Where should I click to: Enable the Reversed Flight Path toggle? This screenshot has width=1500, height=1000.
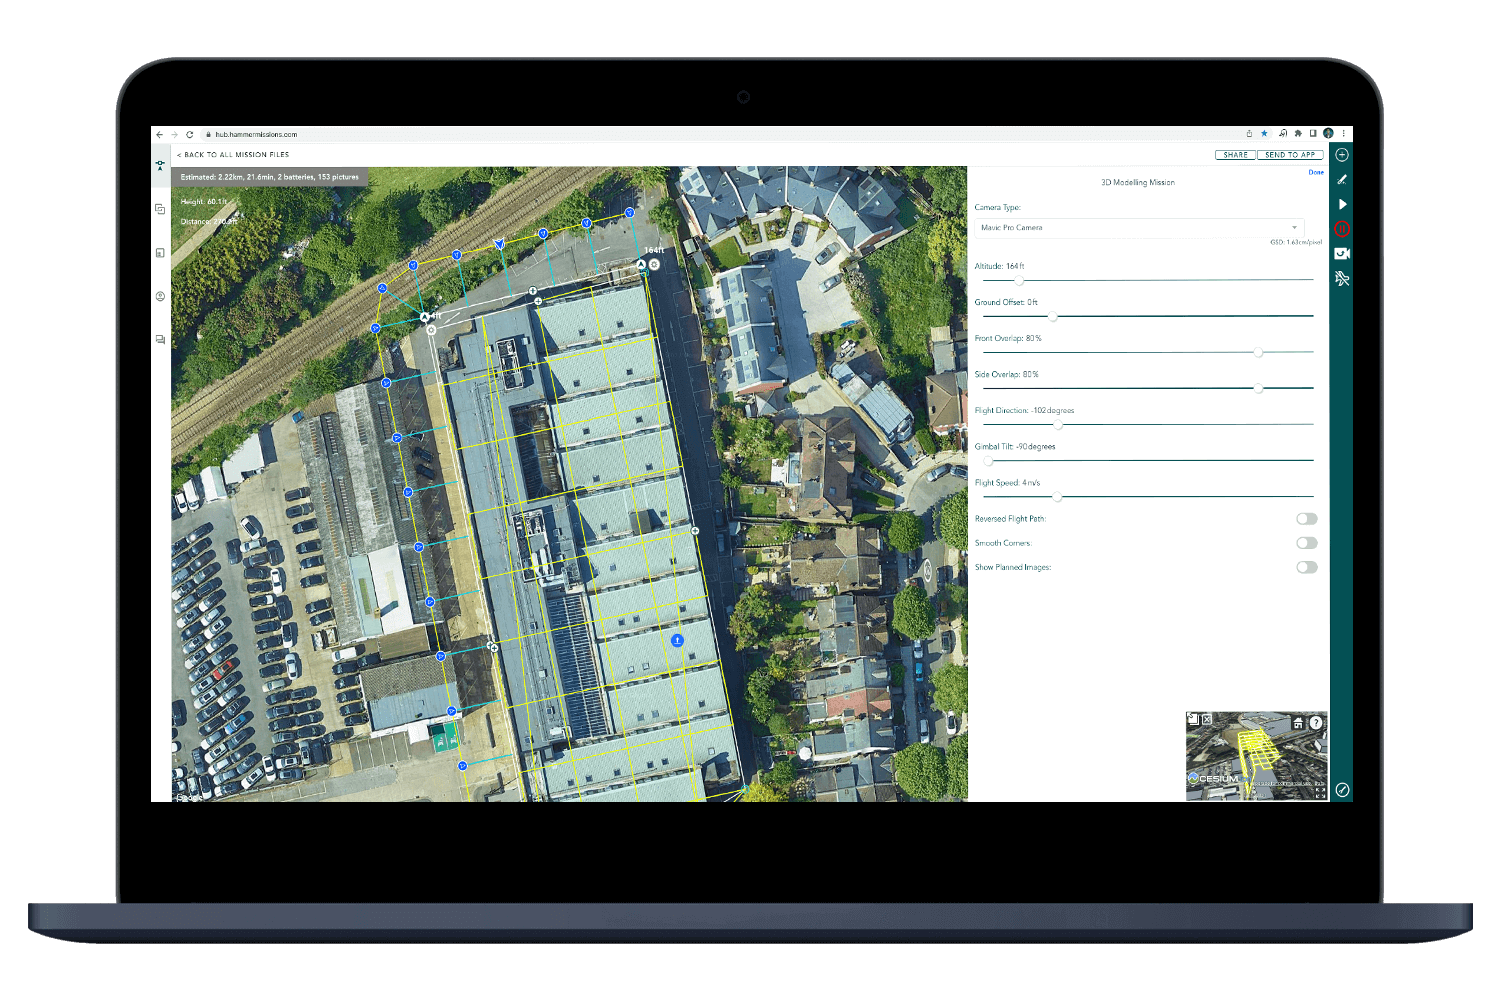(x=1307, y=518)
